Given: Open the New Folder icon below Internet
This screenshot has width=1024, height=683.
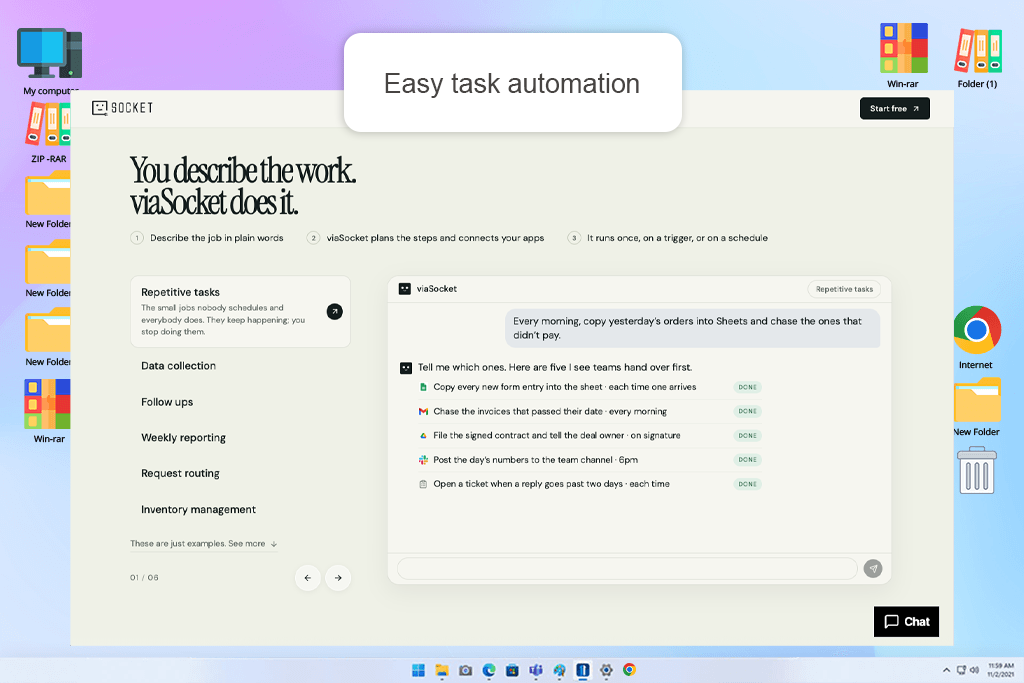Looking at the screenshot, I should 976,406.
